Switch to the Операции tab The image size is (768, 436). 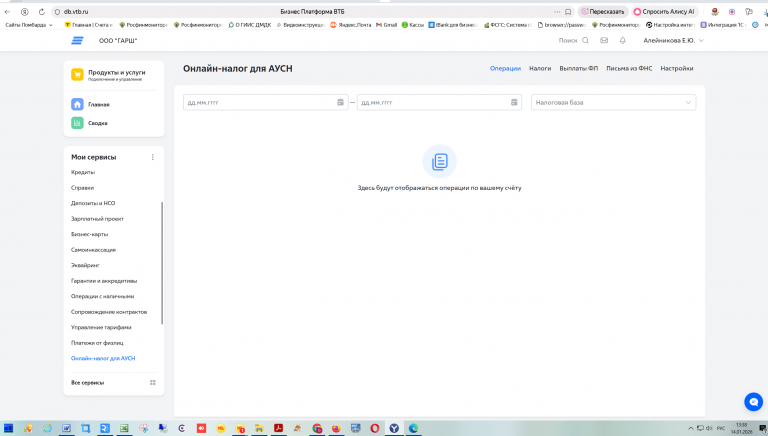(x=505, y=69)
